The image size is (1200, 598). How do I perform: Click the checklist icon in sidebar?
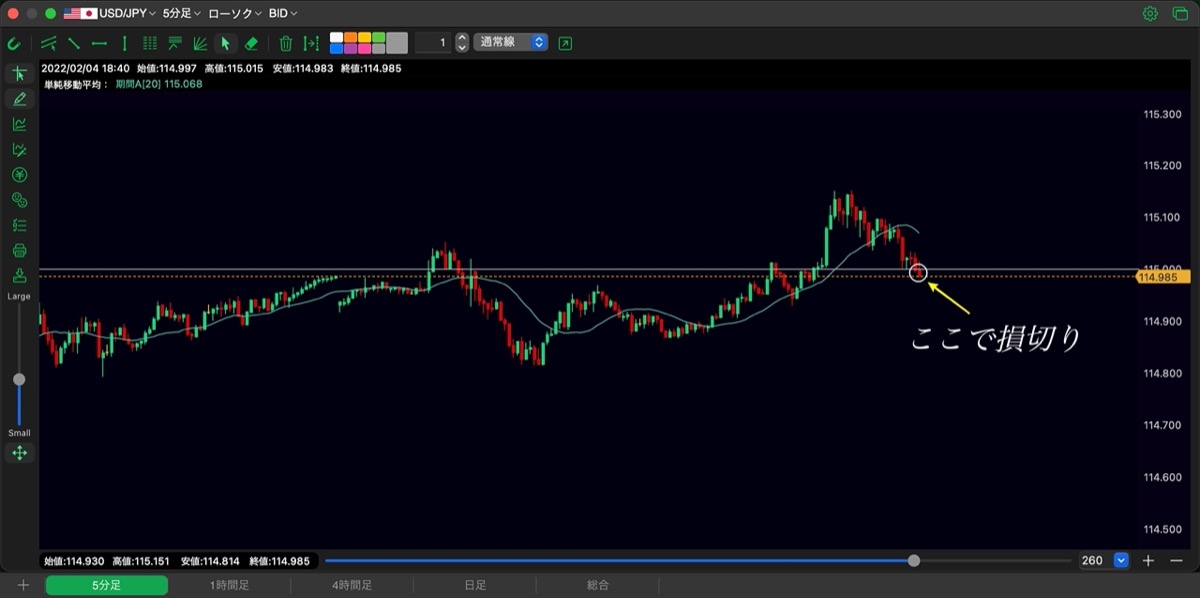[x=19, y=225]
